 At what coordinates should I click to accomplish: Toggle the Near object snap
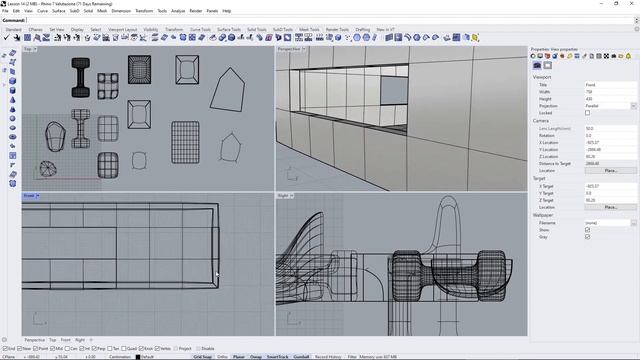20,349
